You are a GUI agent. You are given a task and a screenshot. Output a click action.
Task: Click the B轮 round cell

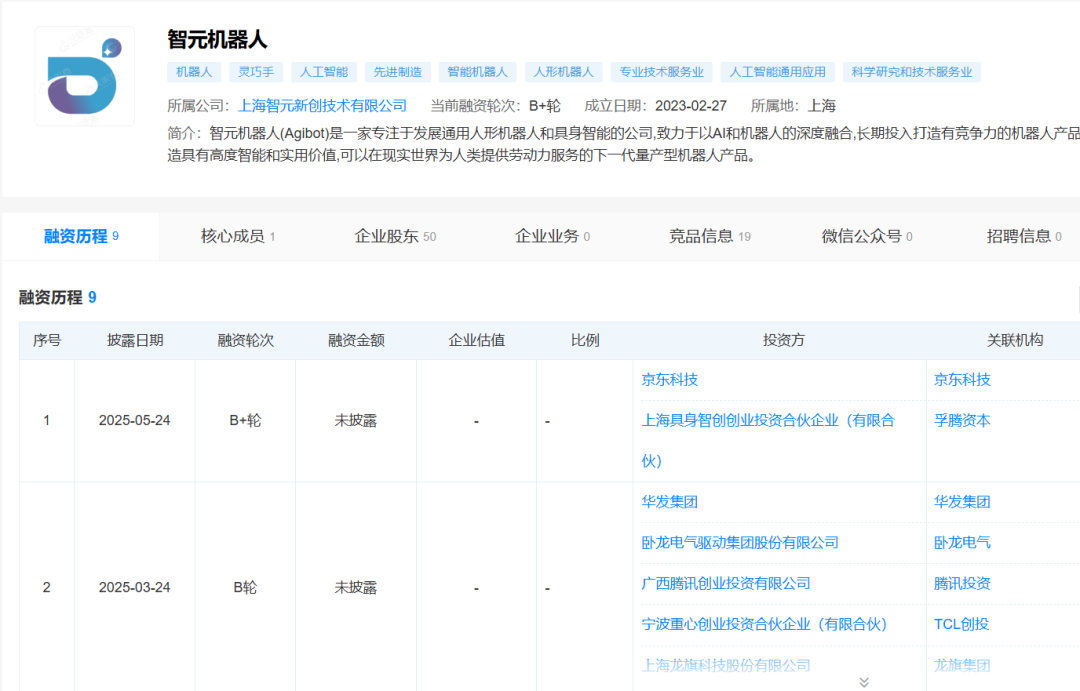tap(245, 588)
